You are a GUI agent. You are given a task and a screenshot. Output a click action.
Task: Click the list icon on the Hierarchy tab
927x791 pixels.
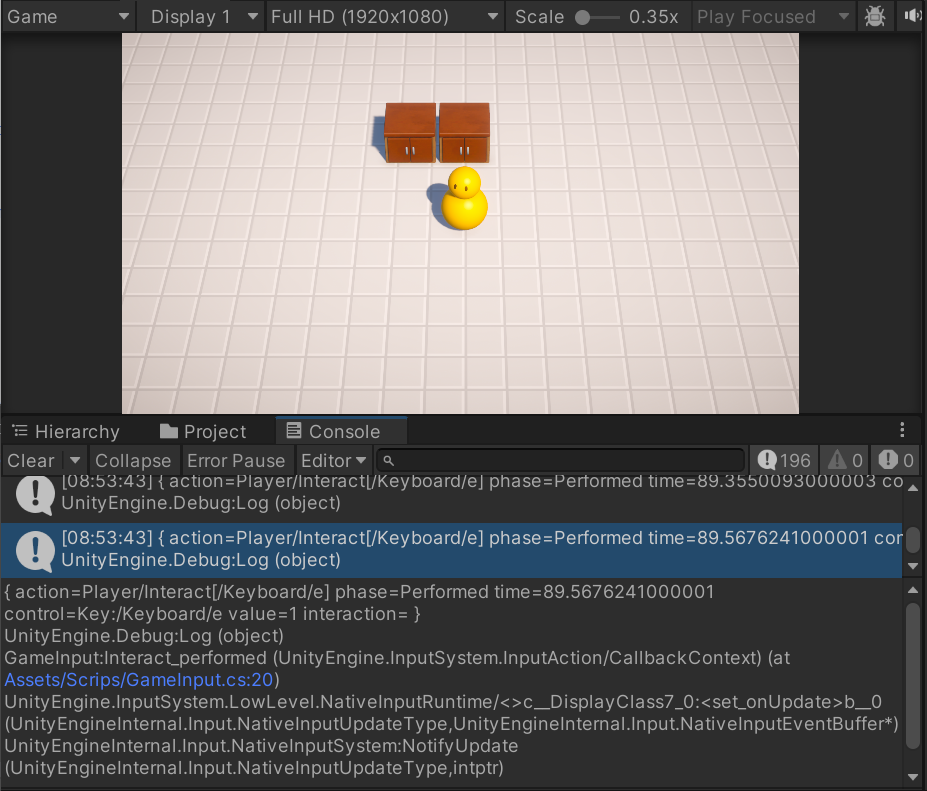pyautogui.click(x=21, y=431)
